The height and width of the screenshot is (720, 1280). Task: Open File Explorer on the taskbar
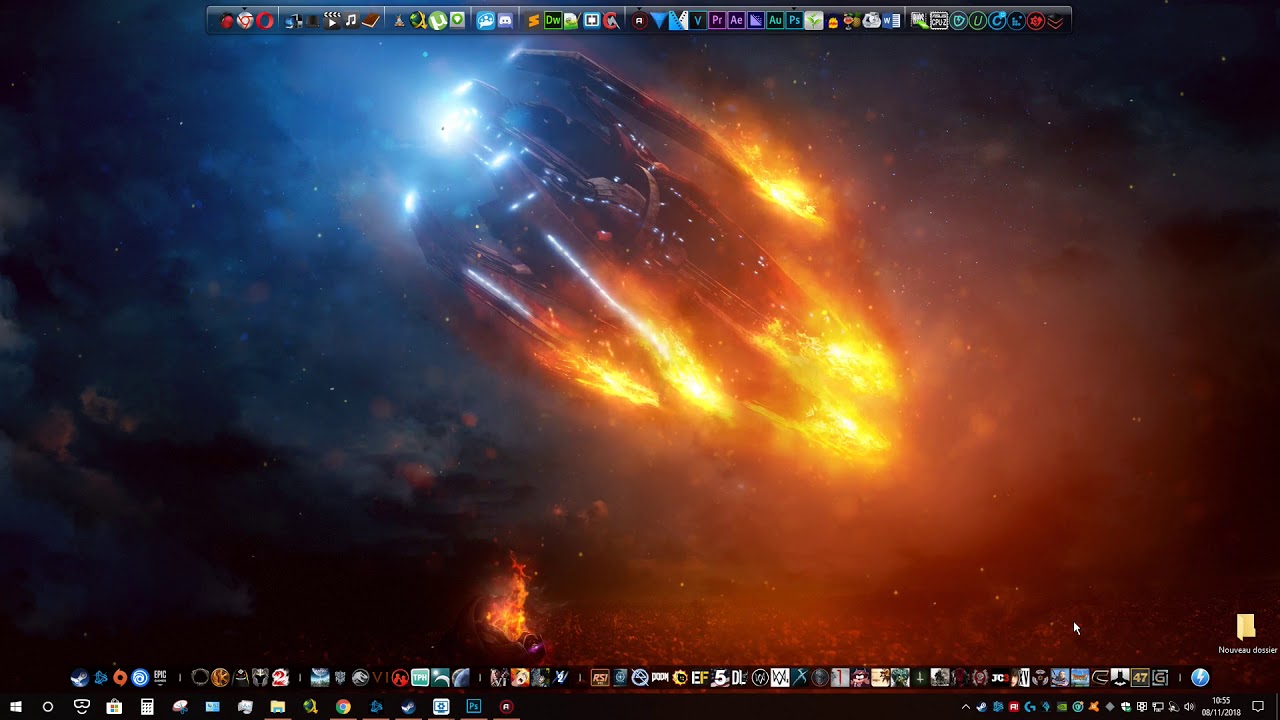277,707
